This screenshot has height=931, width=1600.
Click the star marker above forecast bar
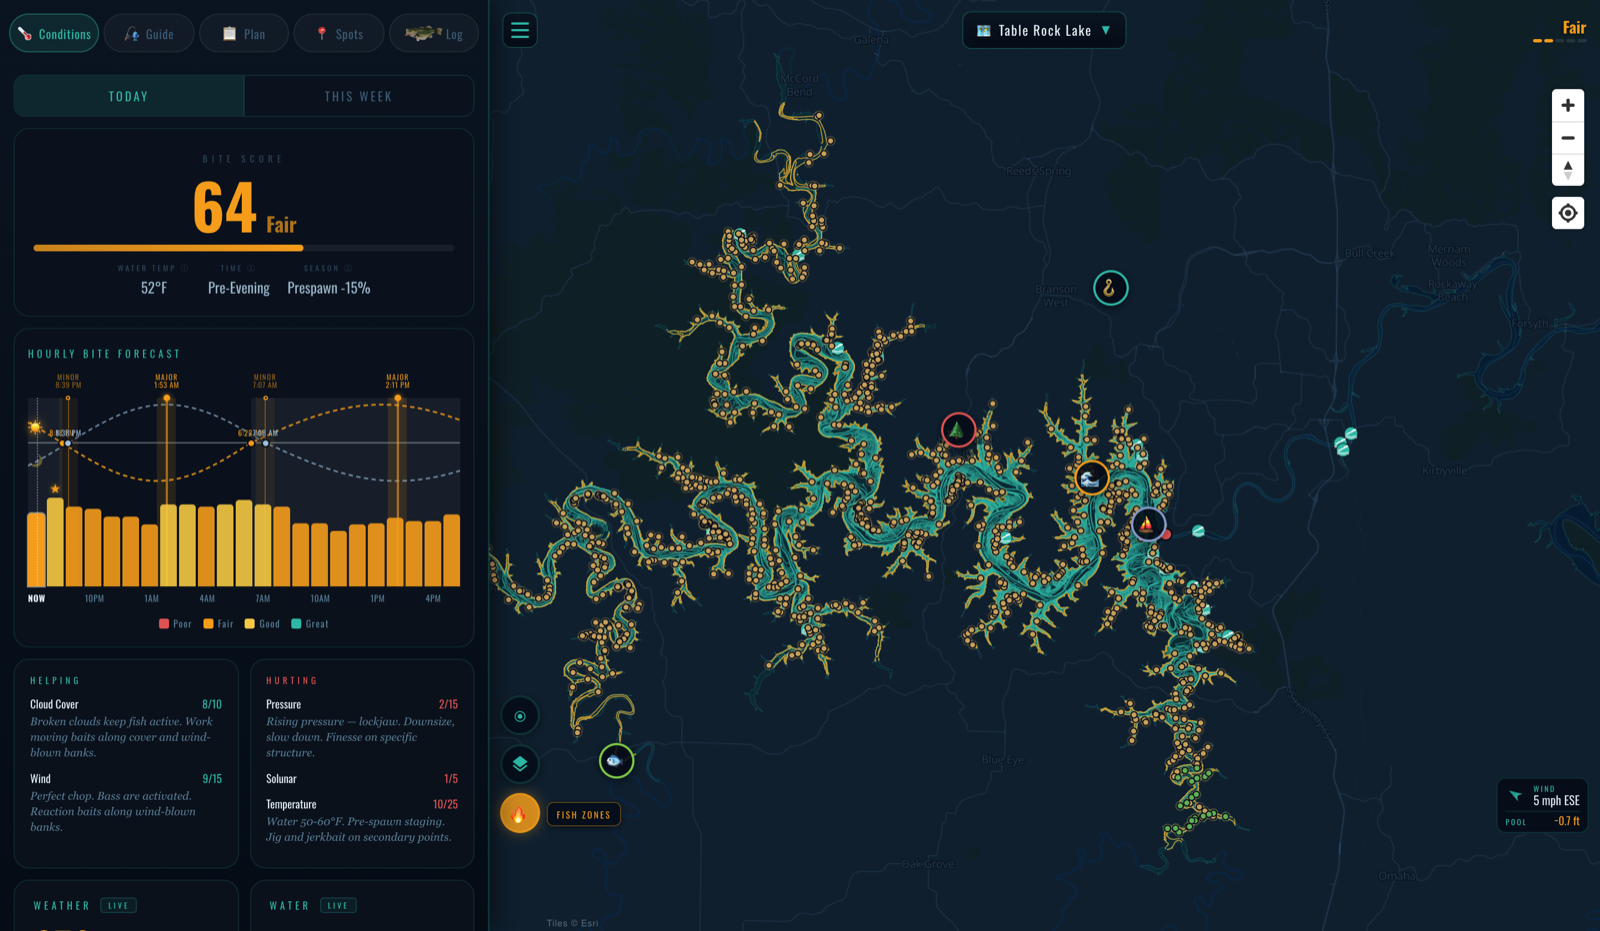(x=55, y=489)
